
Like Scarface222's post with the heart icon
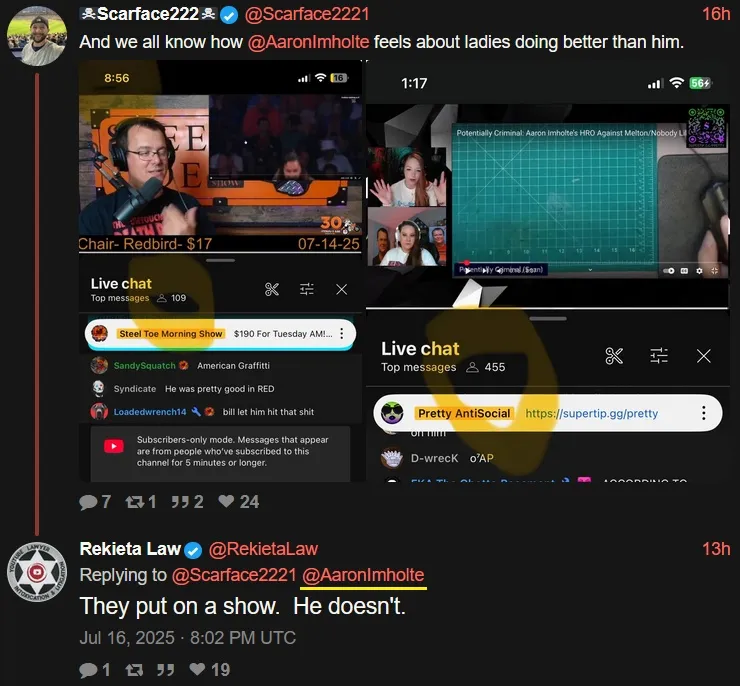pos(226,501)
